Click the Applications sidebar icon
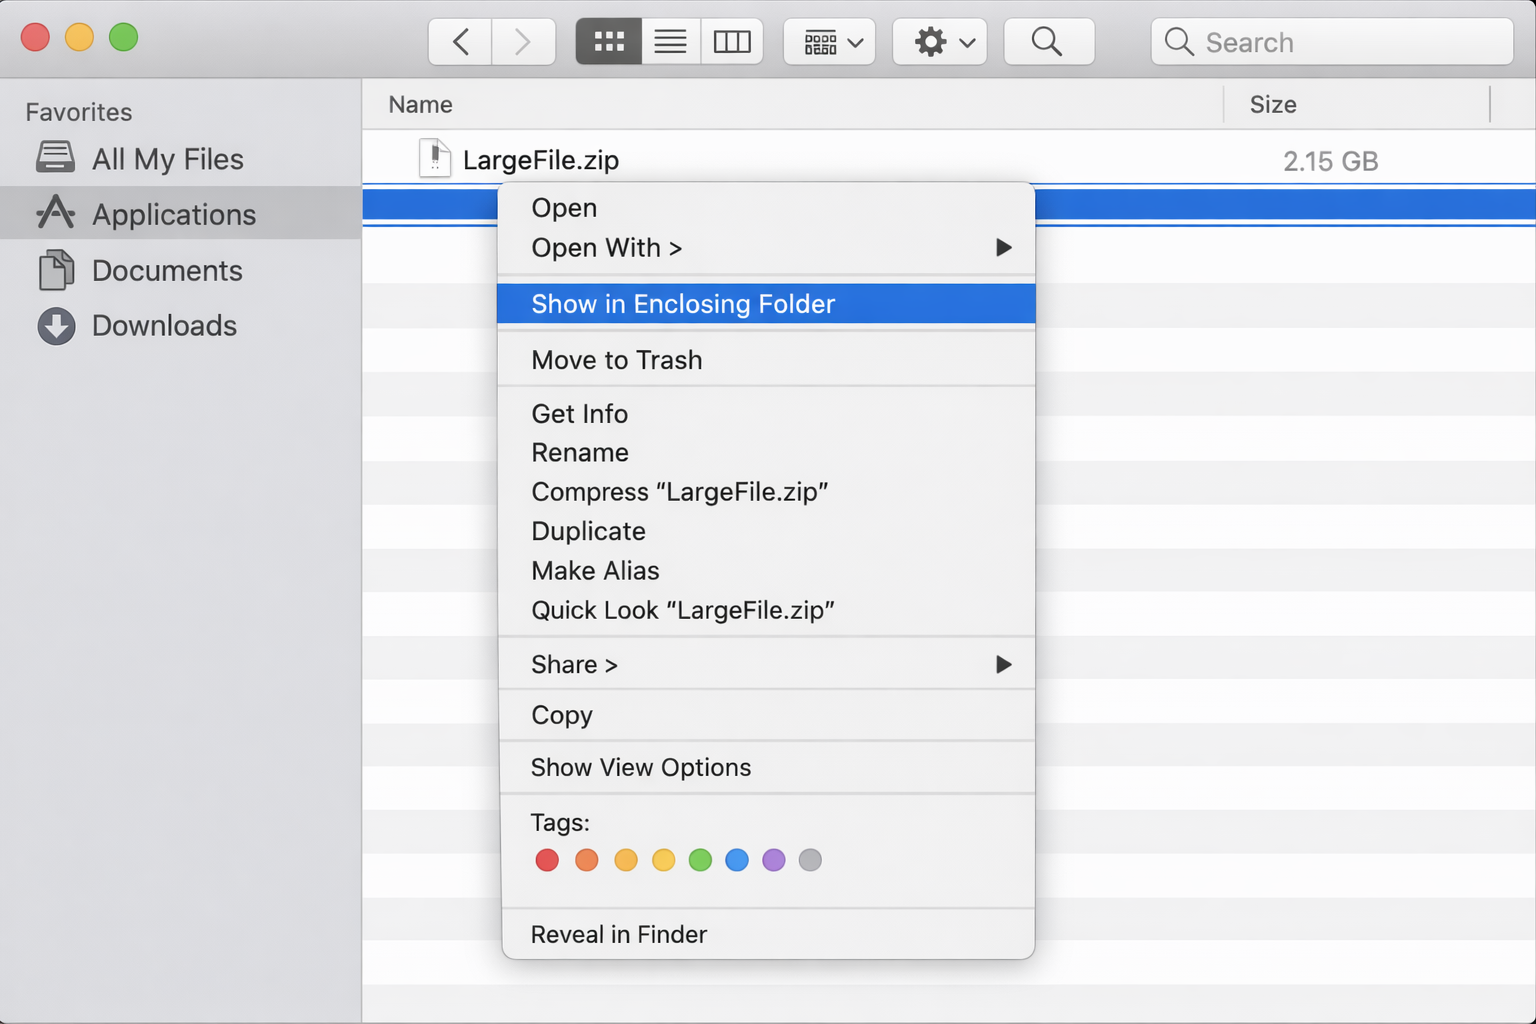Screen dimensions: 1536x1024 [55, 213]
